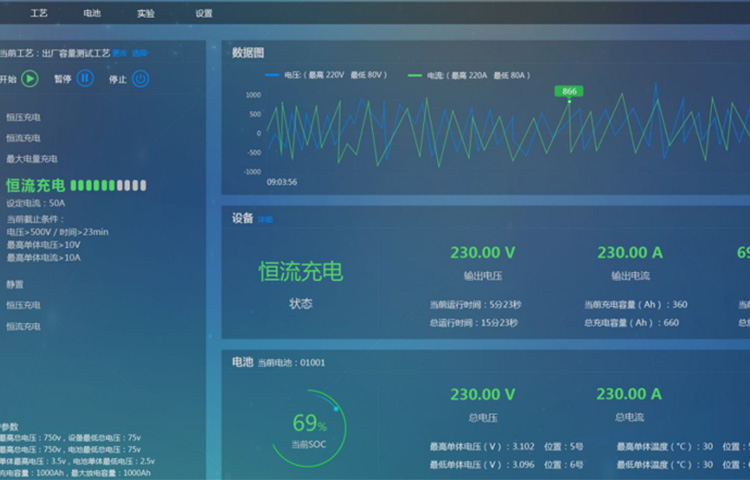This screenshot has width=750, height=480.
Task: Click the 230.00 V output voltage reading
Action: tap(482, 253)
